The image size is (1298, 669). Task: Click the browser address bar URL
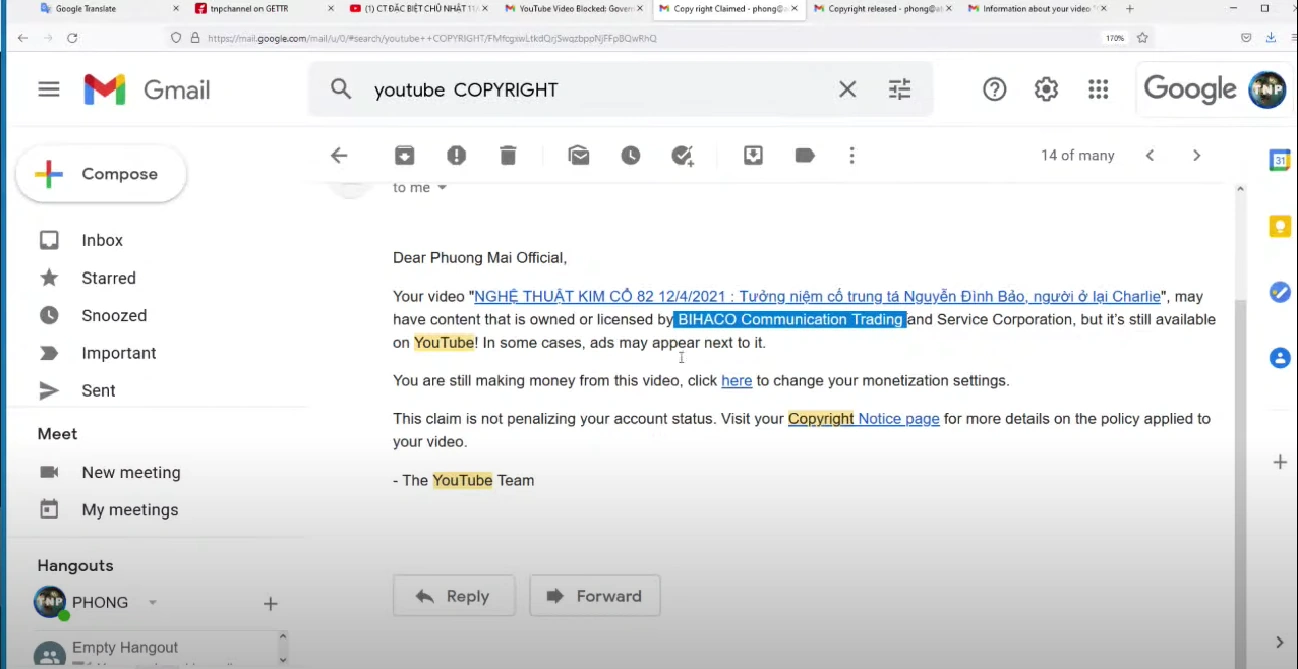click(432, 38)
